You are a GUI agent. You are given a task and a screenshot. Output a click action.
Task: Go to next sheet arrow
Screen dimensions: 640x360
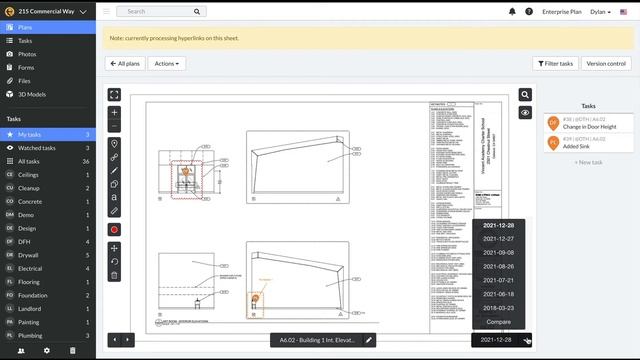(128, 340)
